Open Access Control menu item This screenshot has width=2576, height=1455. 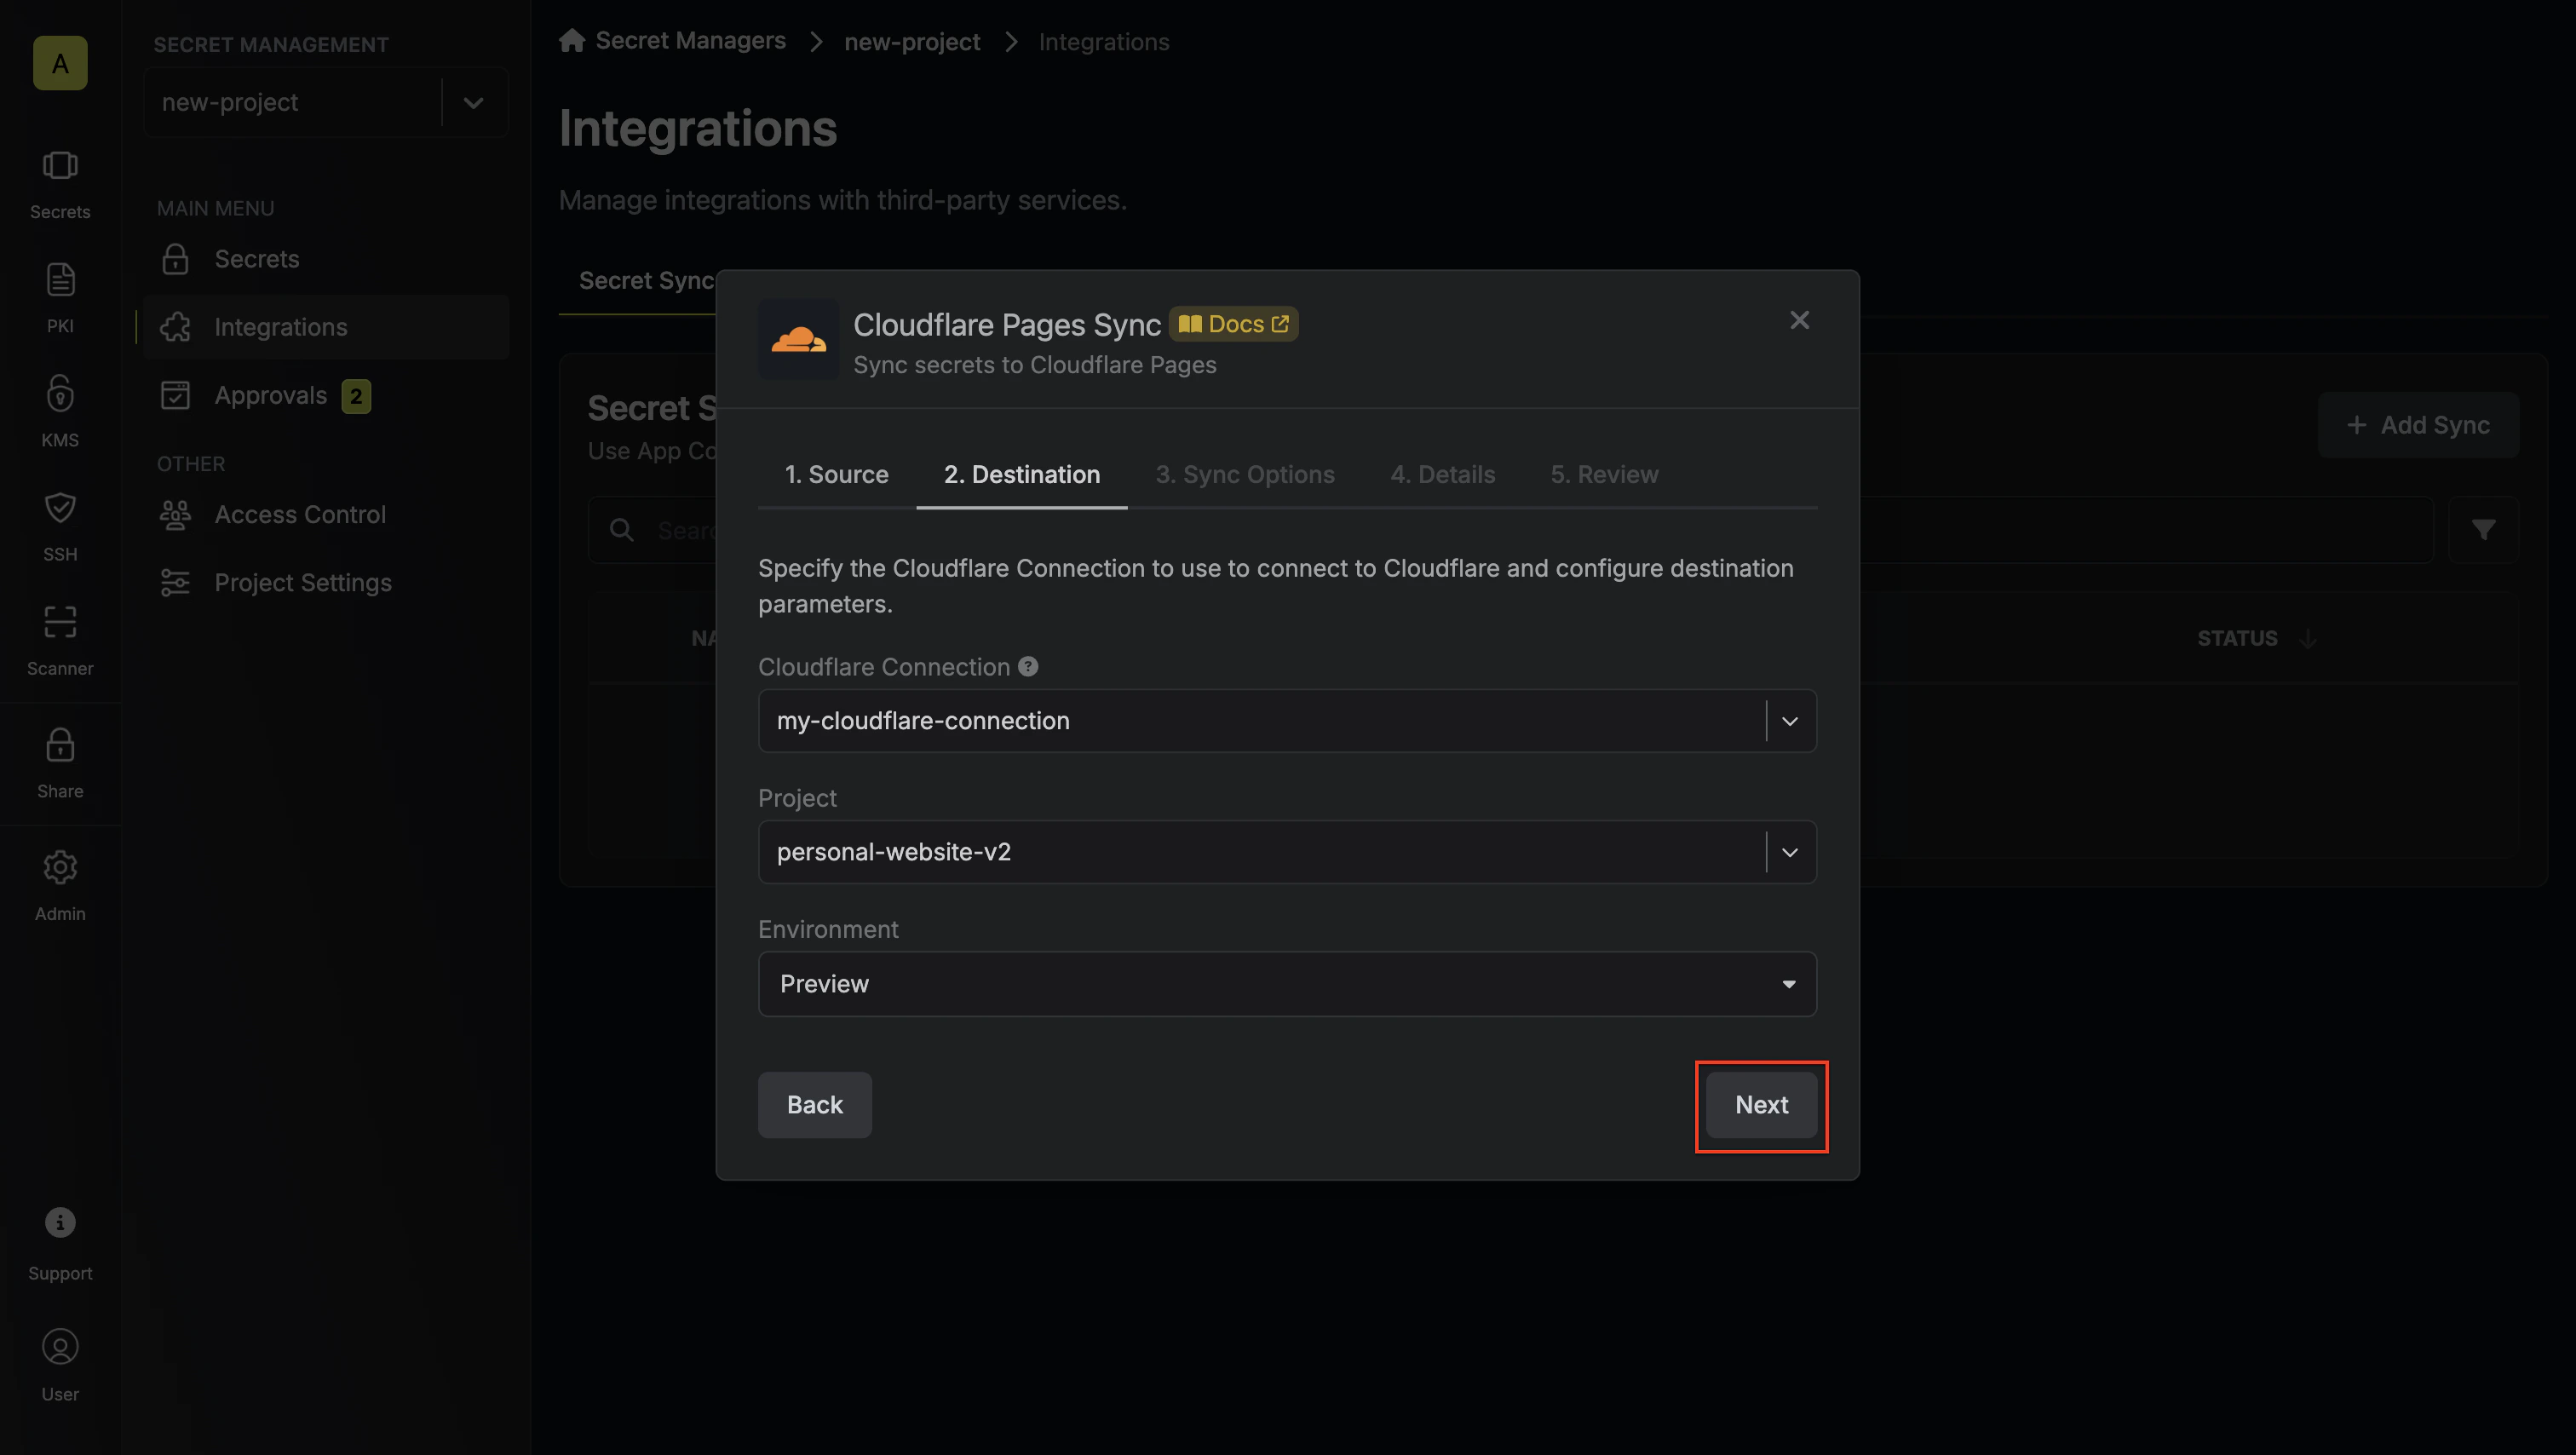326,514
